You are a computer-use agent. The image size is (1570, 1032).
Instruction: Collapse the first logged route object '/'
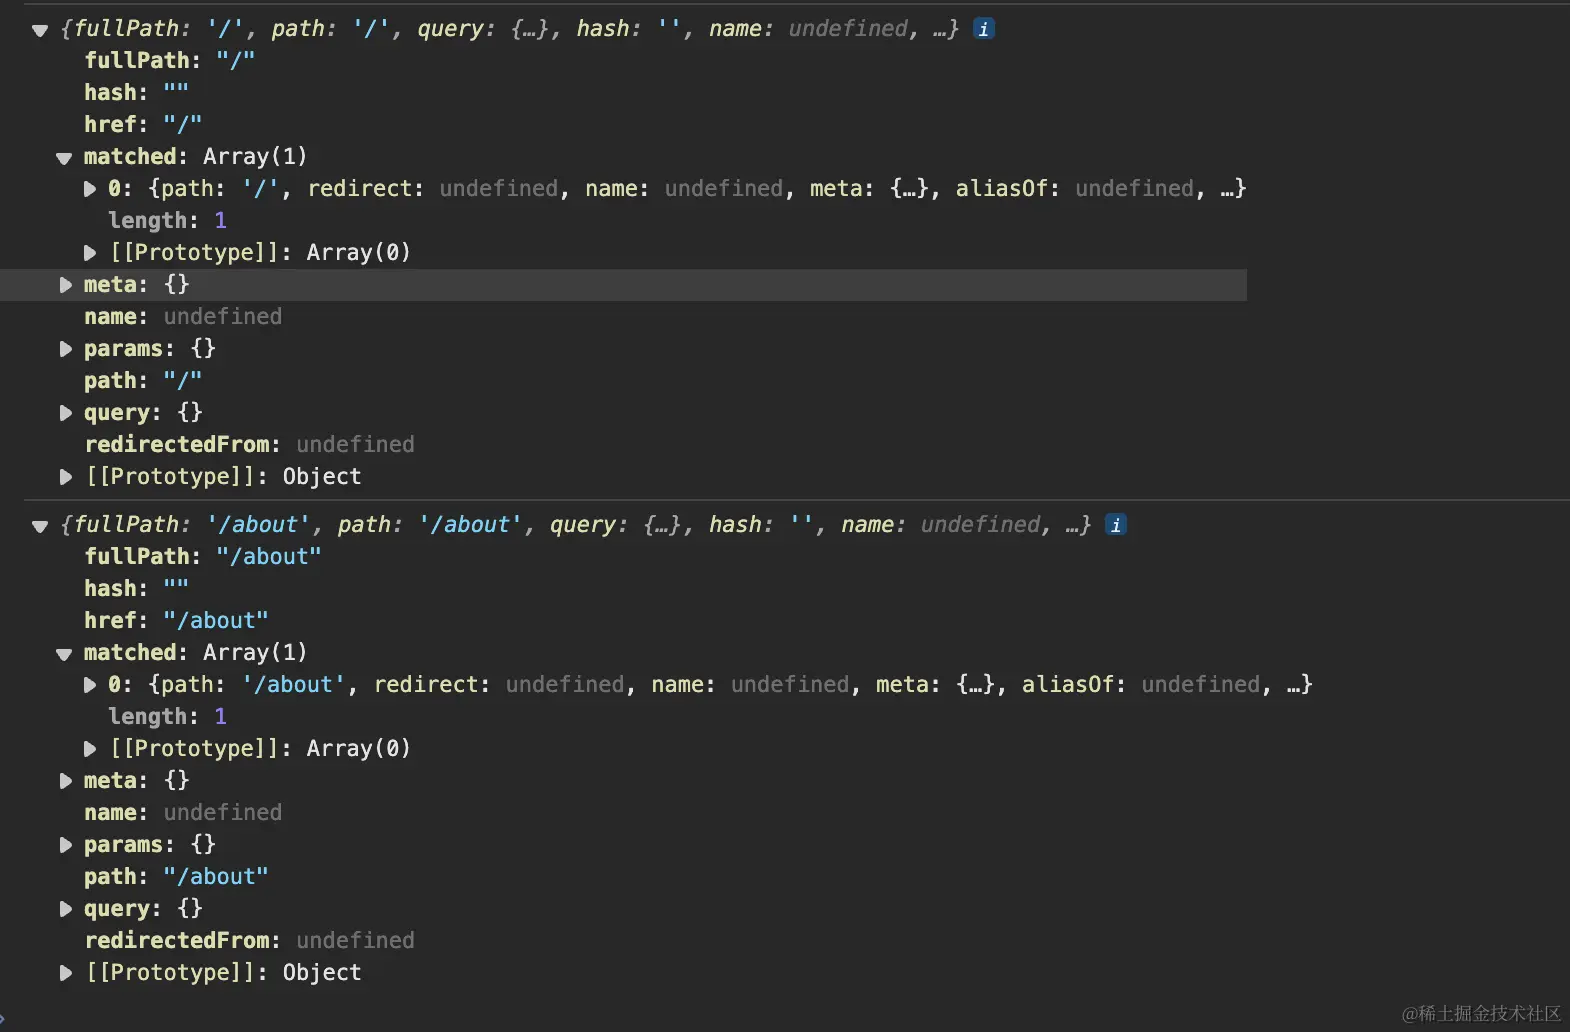tap(40, 30)
